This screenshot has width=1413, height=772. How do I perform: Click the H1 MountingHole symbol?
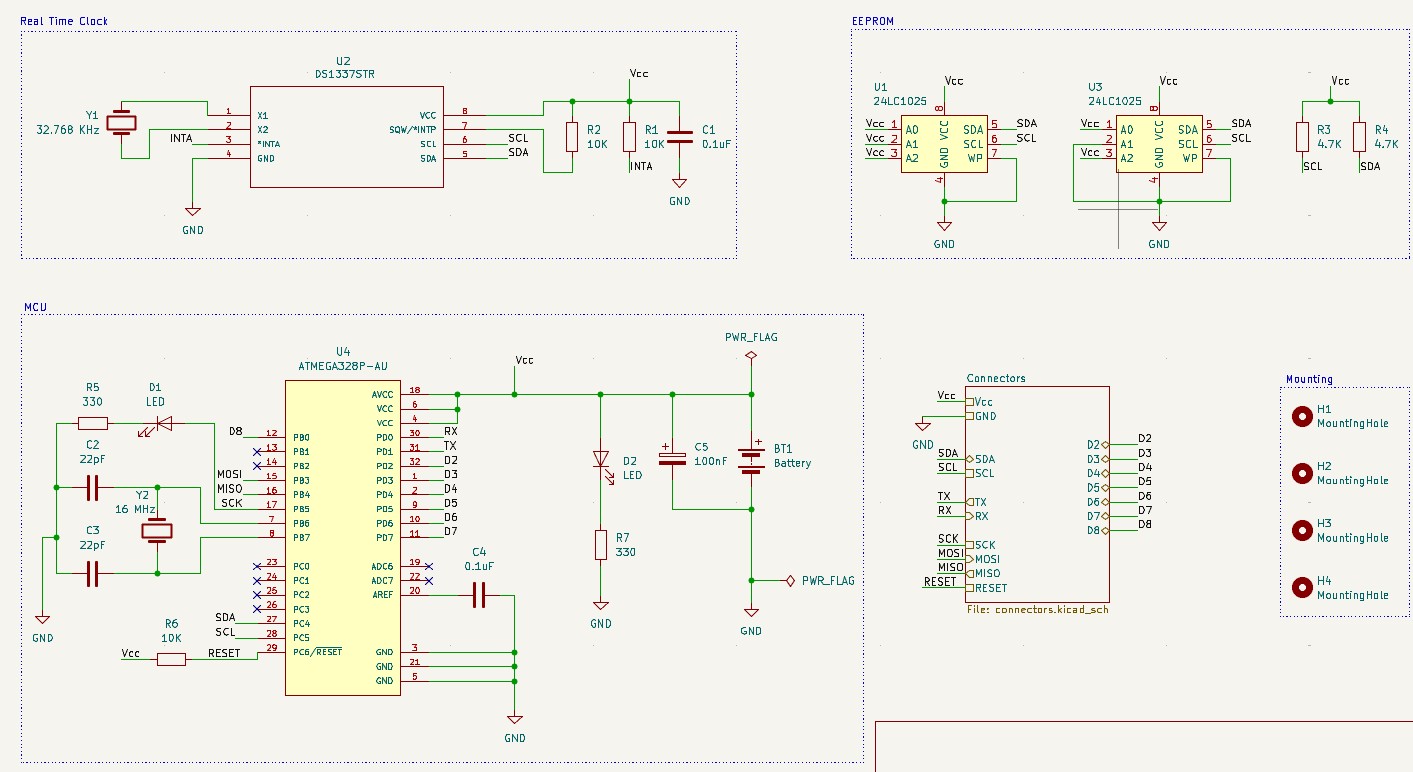tap(1302, 416)
